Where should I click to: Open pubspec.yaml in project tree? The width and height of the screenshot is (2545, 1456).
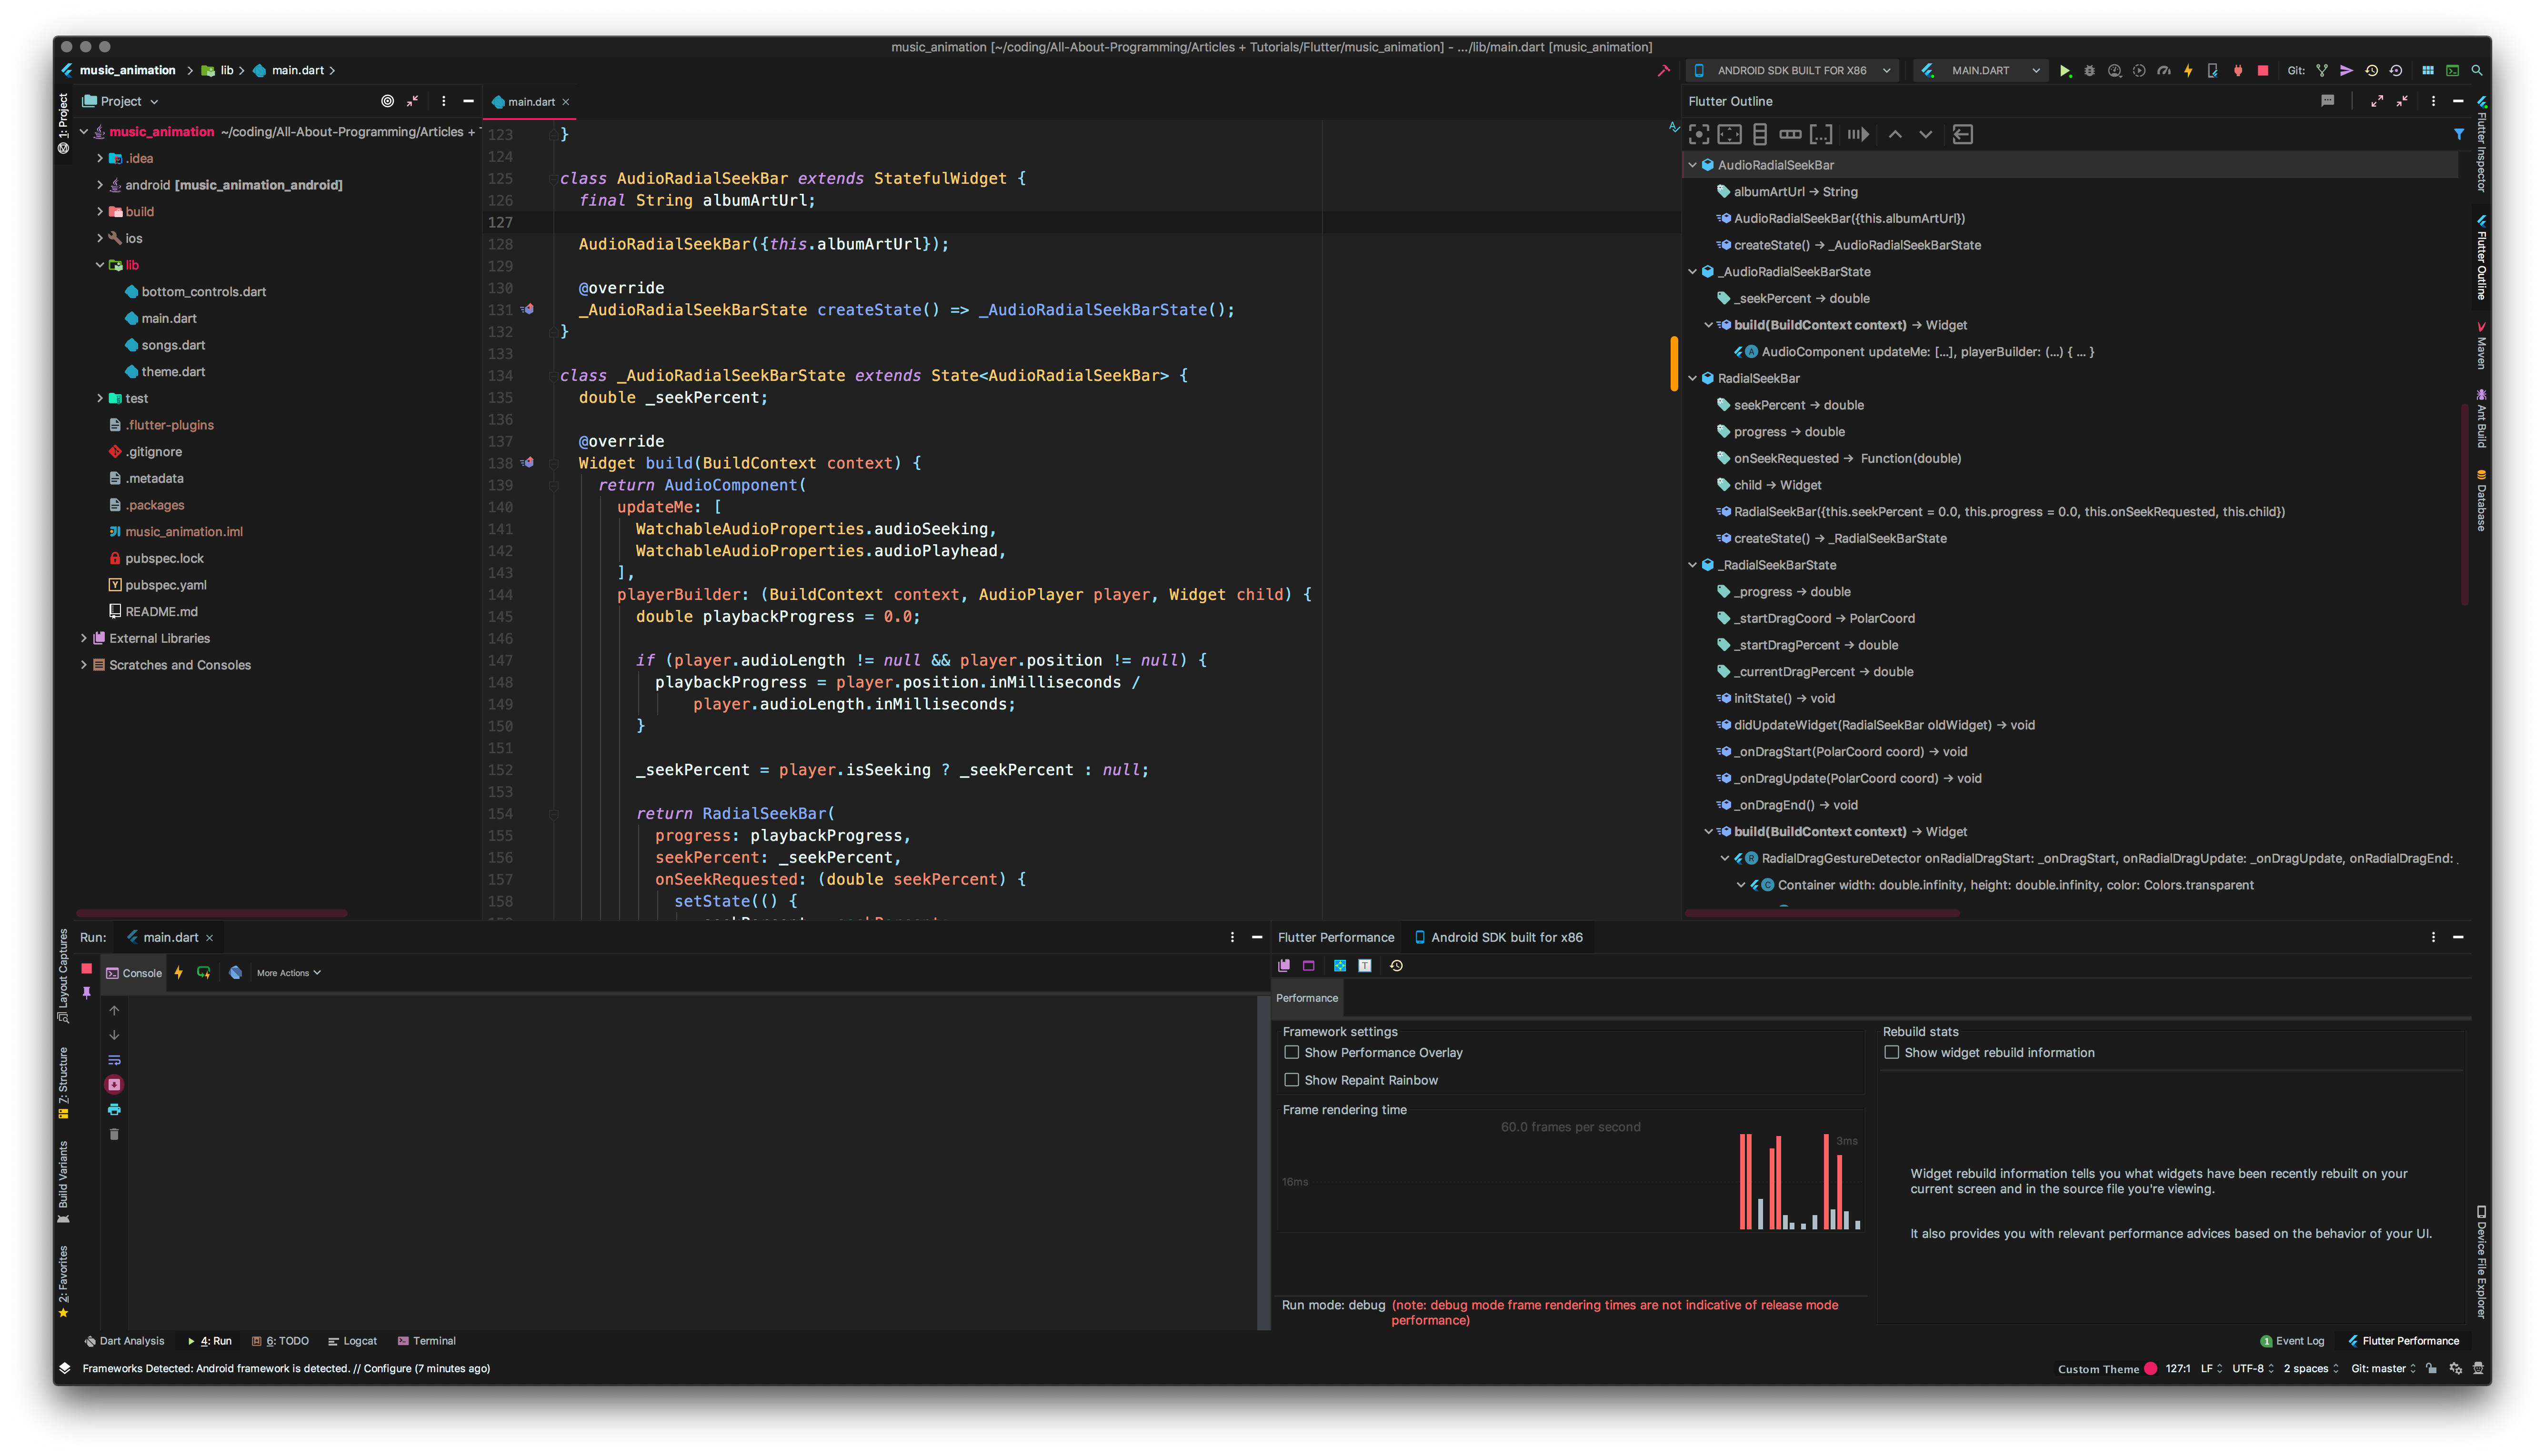point(158,585)
